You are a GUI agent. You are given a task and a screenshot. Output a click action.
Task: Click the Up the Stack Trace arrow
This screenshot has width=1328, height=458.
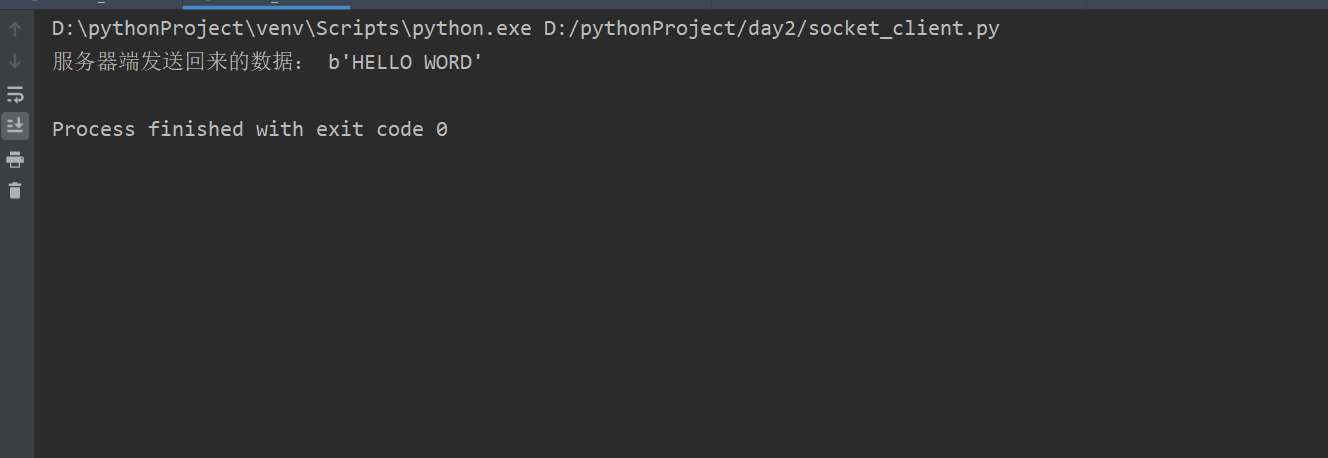[x=15, y=29]
